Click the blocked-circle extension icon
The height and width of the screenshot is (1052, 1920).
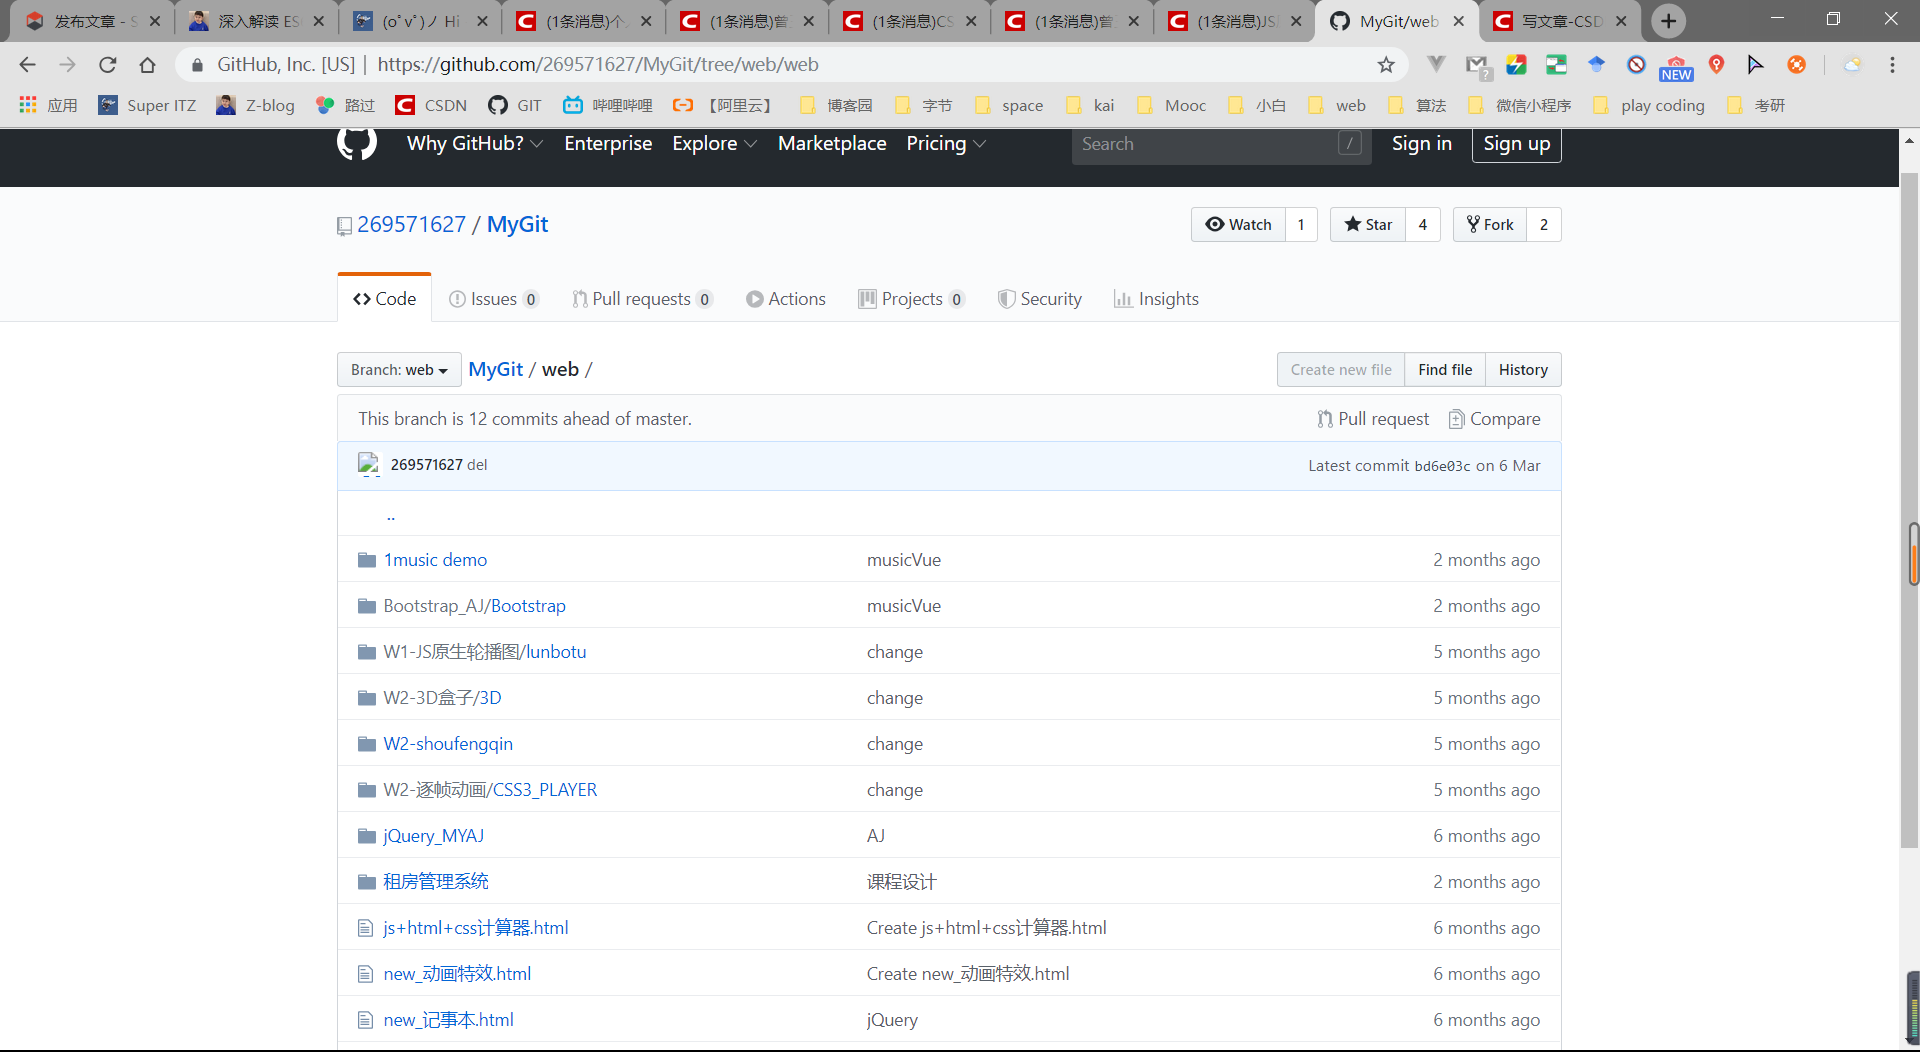tap(1636, 65)
